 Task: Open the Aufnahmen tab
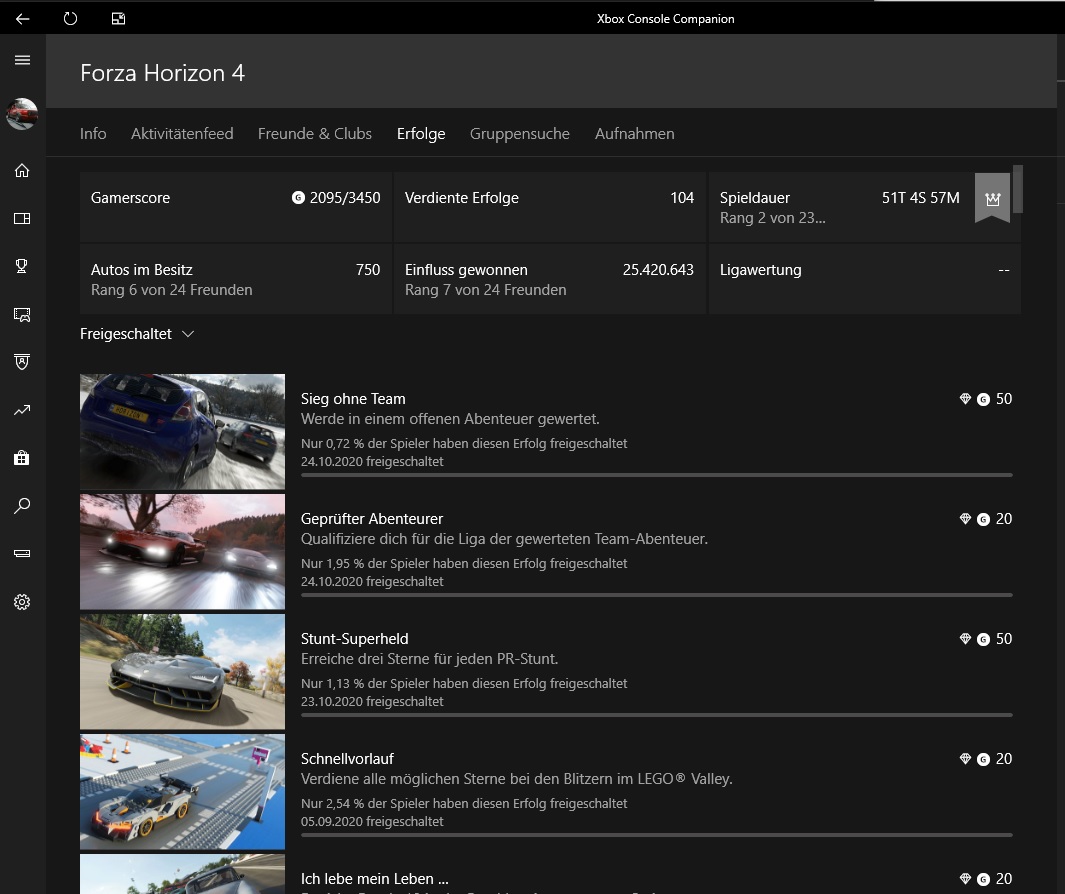tap(634, 134)
